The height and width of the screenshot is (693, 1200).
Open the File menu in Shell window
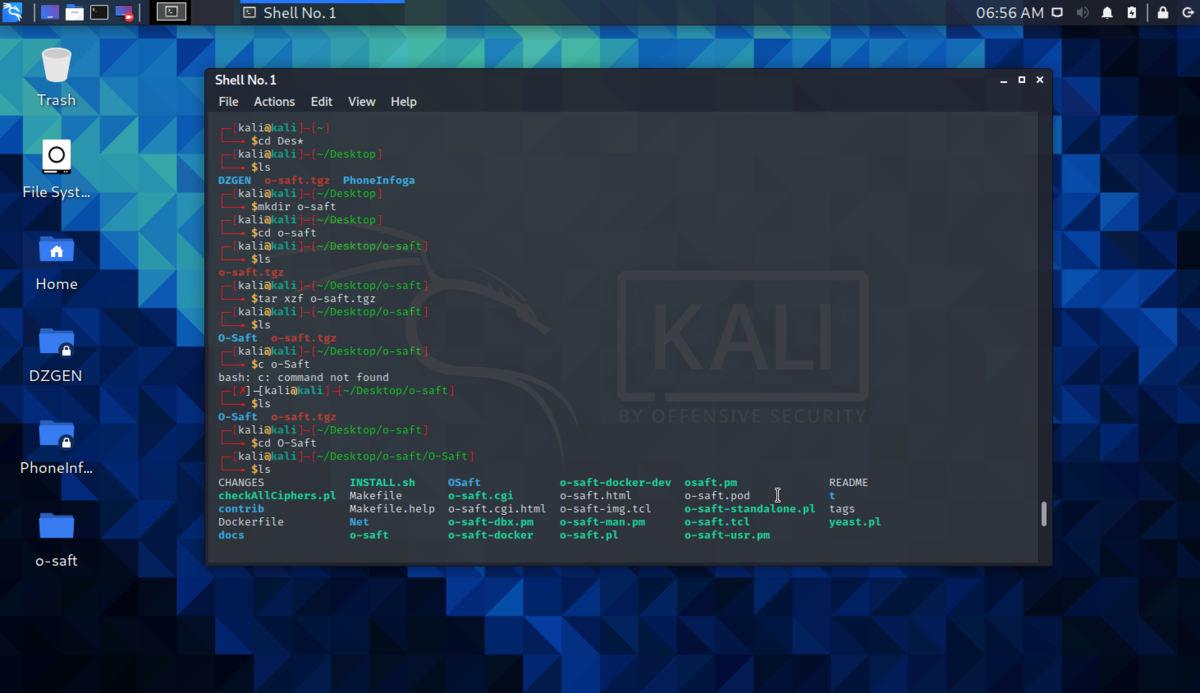point(228,102)
